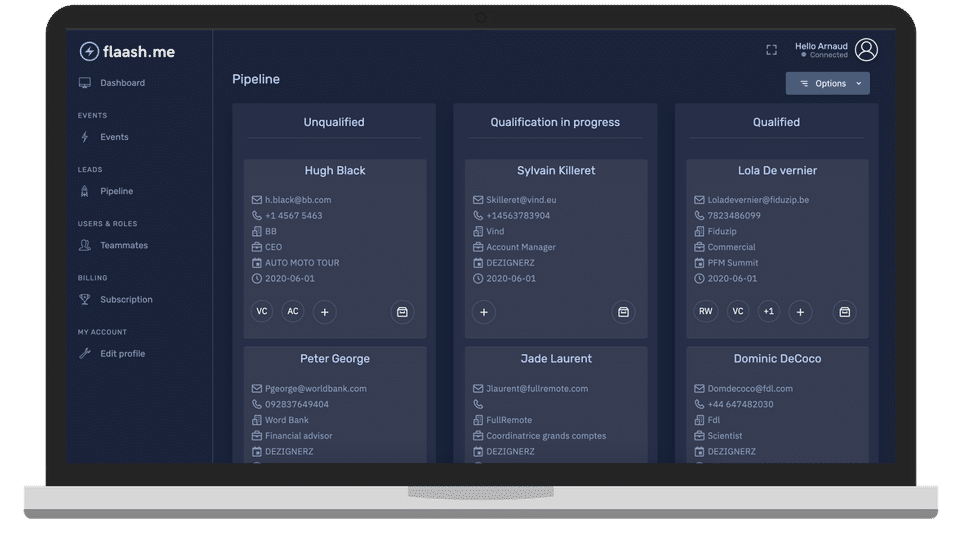Click the RW badge on Lola De vernier

[706, 312]
